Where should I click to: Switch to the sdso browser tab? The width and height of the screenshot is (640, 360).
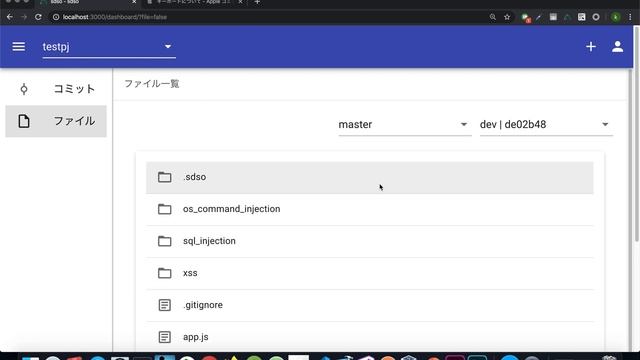(88, 2)
